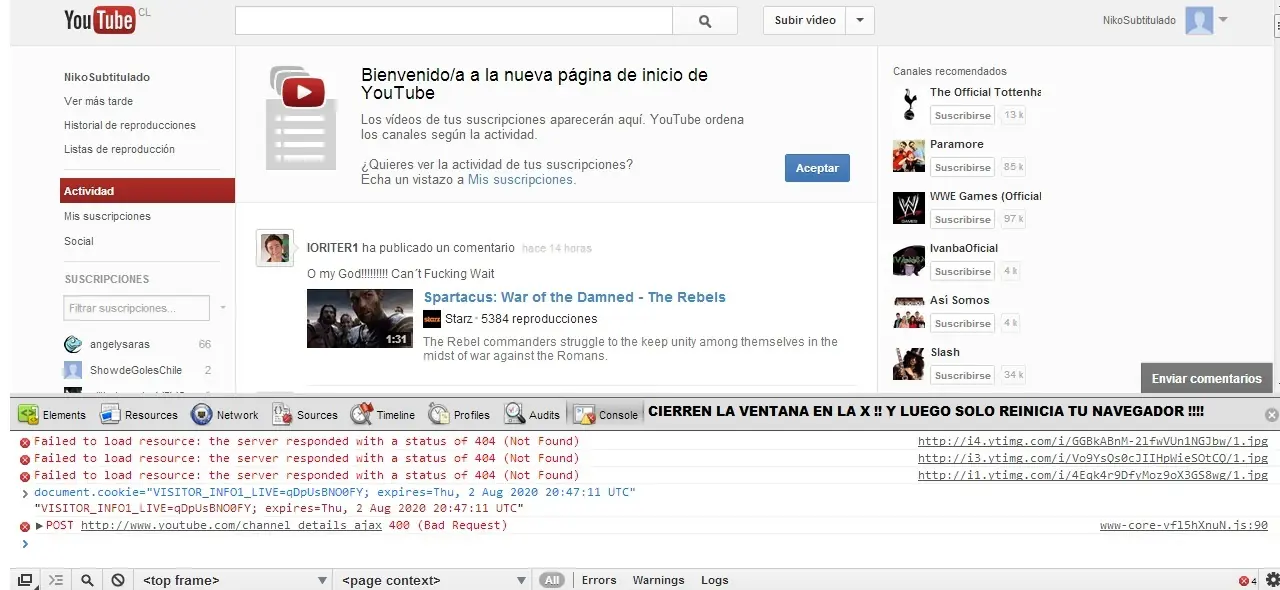The image size is (1280, 590).
Task: Click the Aceptar button
Action: click(x=817, y=168)
